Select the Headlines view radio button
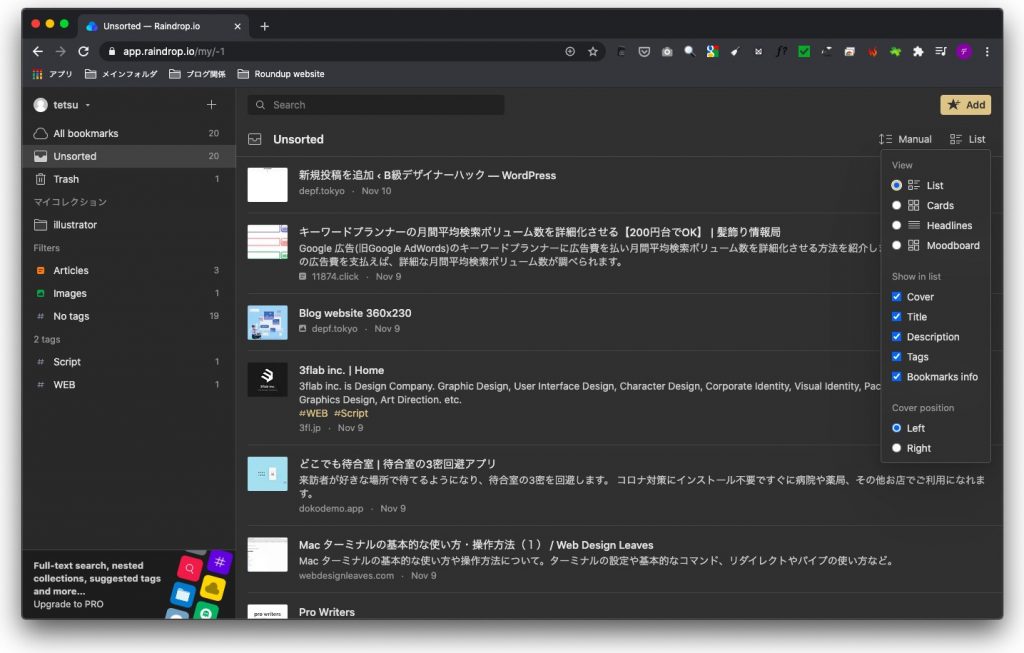This screenshot has height=653, width=1024. point(897,225)
